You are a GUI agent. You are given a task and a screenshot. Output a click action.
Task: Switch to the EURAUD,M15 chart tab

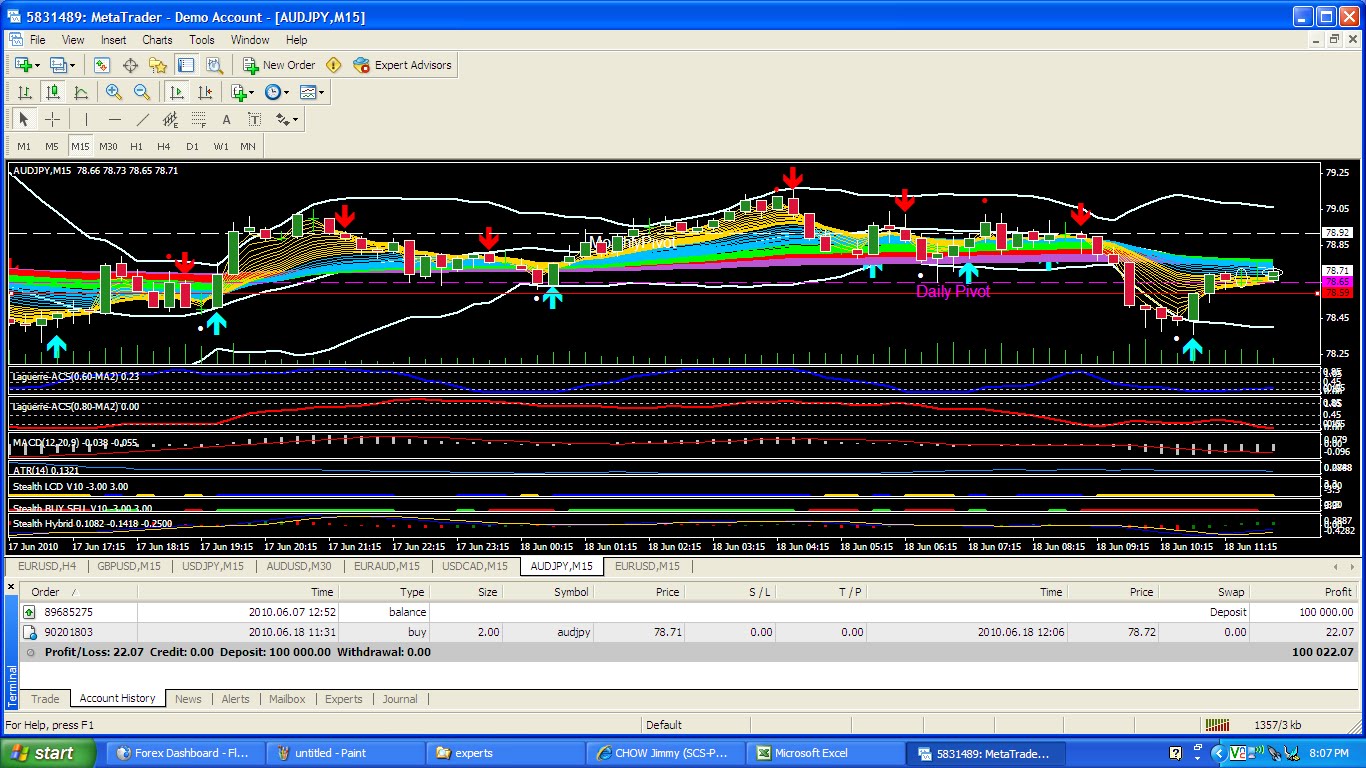[x=388, y=566]
